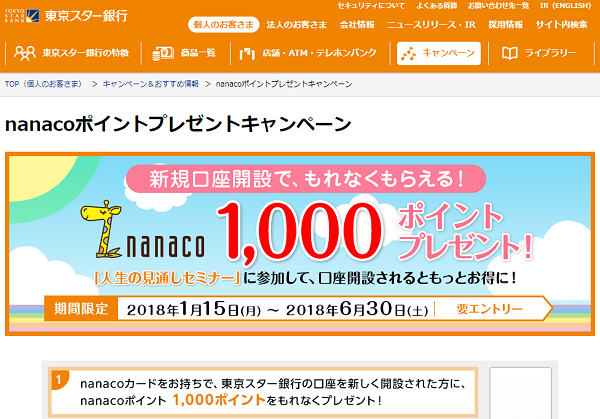Click the coins icon for 商品一覧

pyautogui.click(x=163, y=54)
